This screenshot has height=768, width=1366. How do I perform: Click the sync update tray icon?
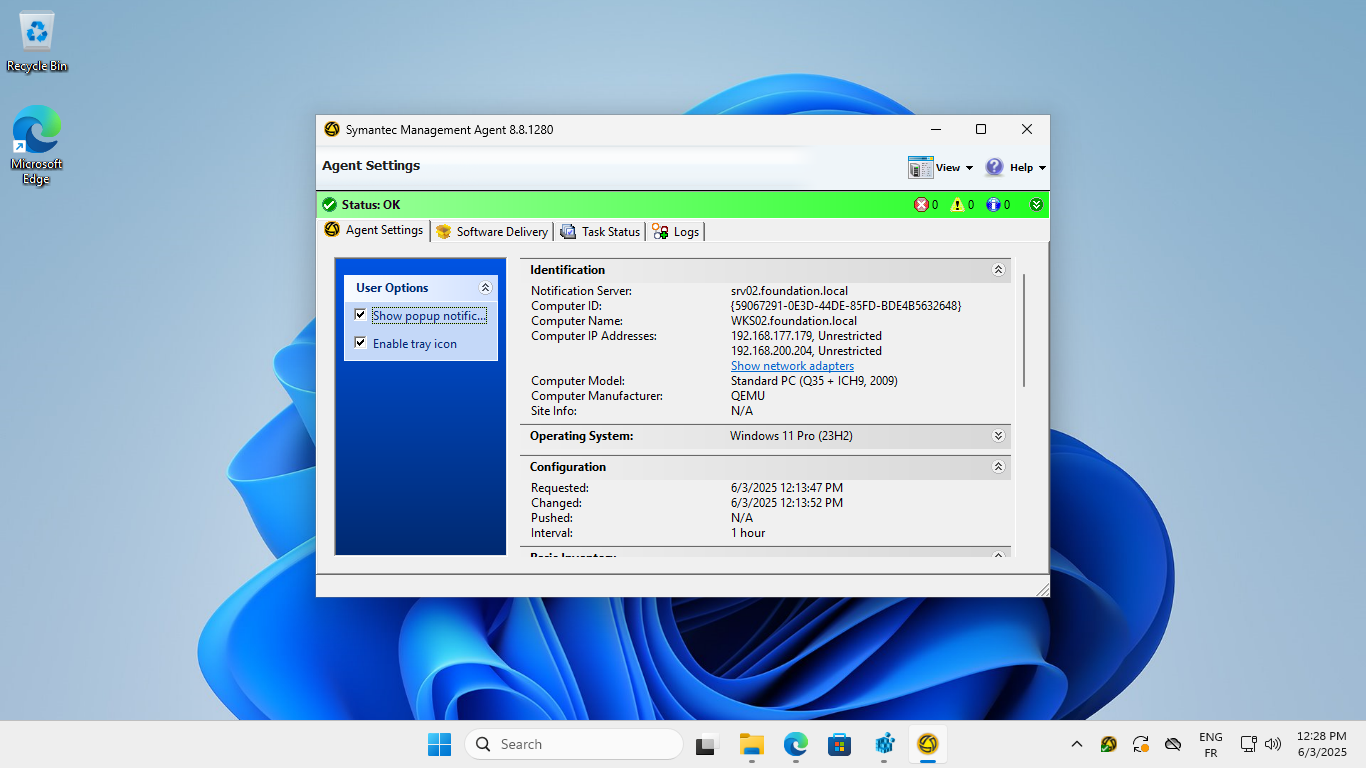[x=1141, y=744]
